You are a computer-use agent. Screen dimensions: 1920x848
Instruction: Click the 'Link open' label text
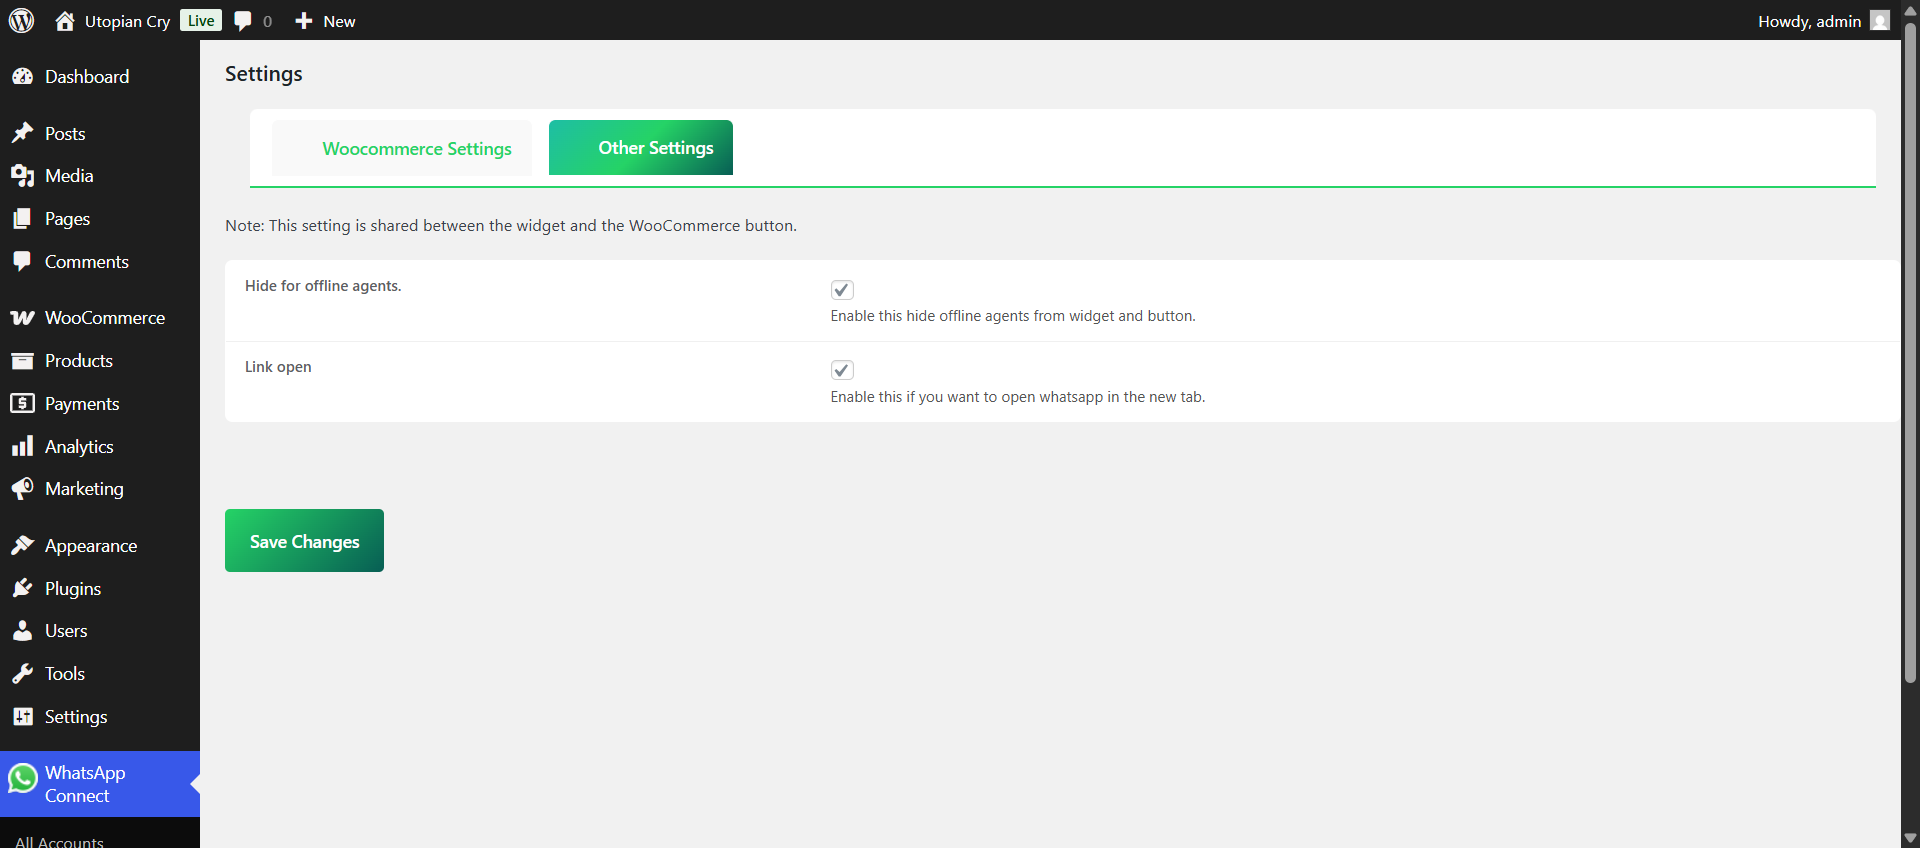pyautogui.click(x=278, y=367)
